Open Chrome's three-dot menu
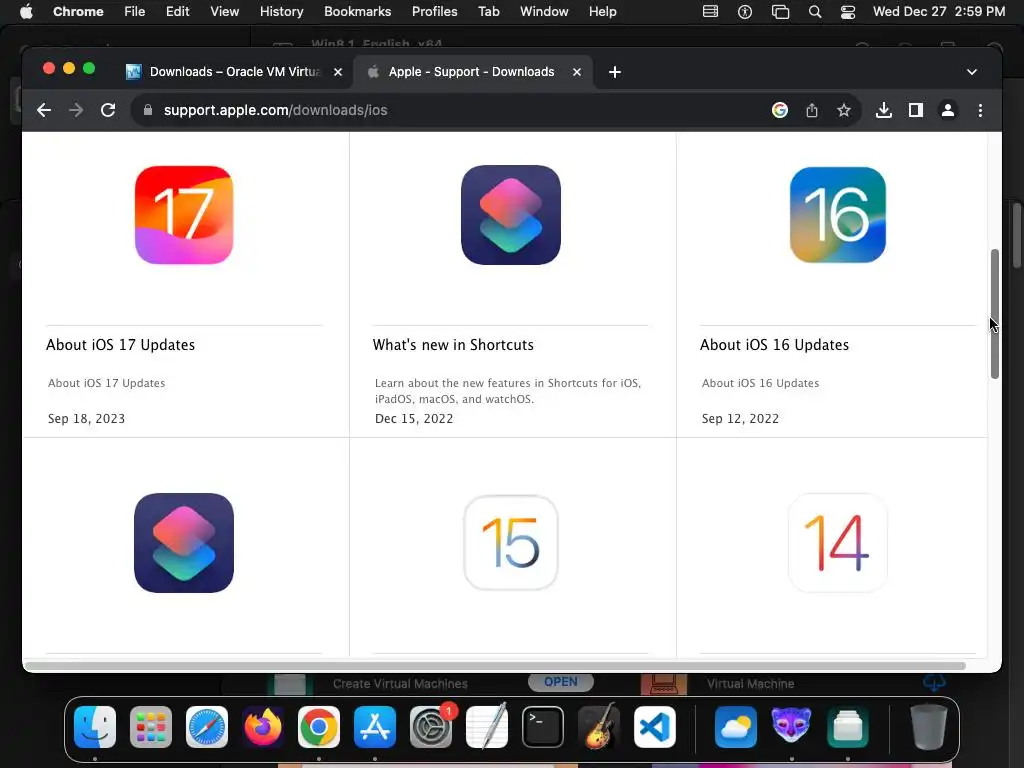 click(980, 110)
